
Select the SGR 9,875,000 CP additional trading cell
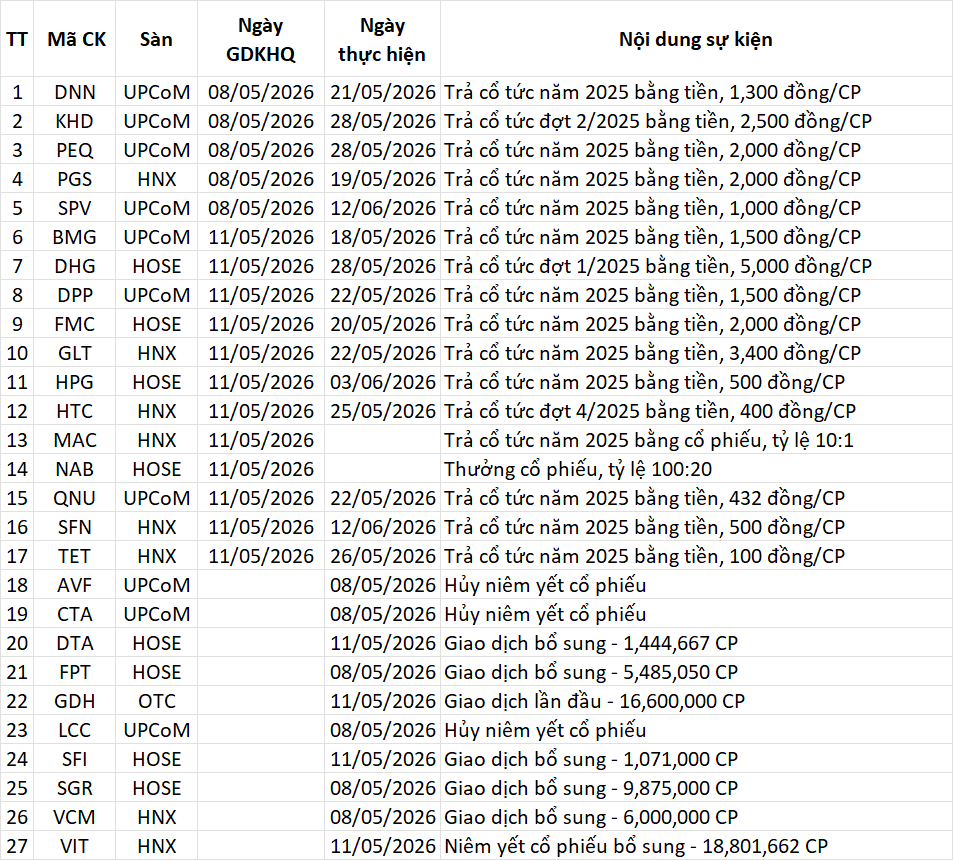(x=696, y=788)
